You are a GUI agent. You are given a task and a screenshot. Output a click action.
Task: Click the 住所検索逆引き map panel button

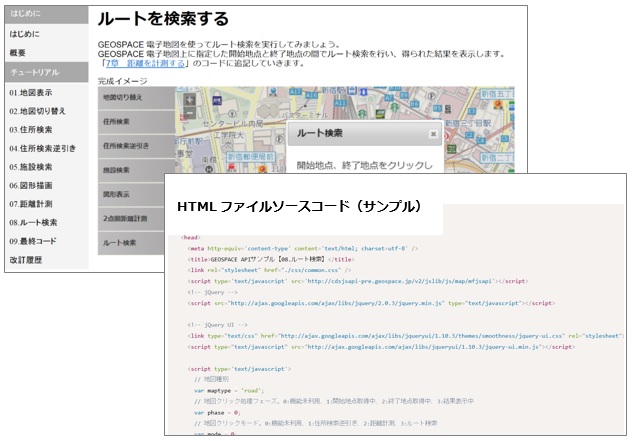[x=136, y=146]
